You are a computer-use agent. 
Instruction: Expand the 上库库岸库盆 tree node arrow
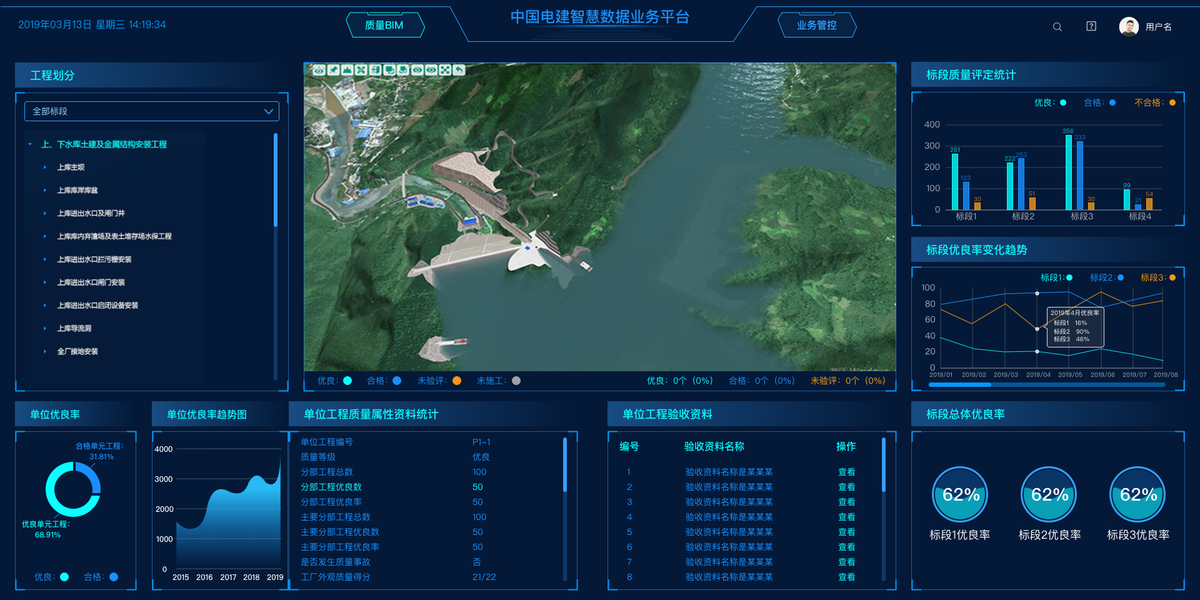(45, 191)
